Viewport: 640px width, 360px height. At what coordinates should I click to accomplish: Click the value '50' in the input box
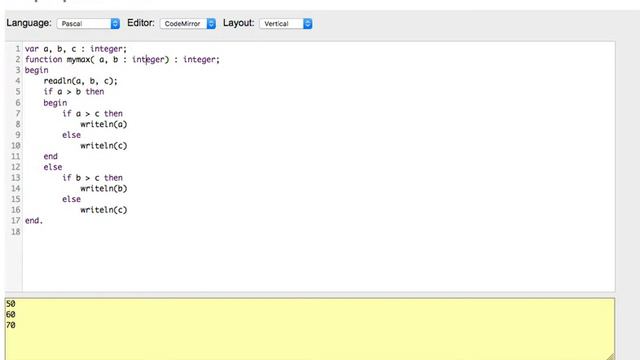pos(11,304)
